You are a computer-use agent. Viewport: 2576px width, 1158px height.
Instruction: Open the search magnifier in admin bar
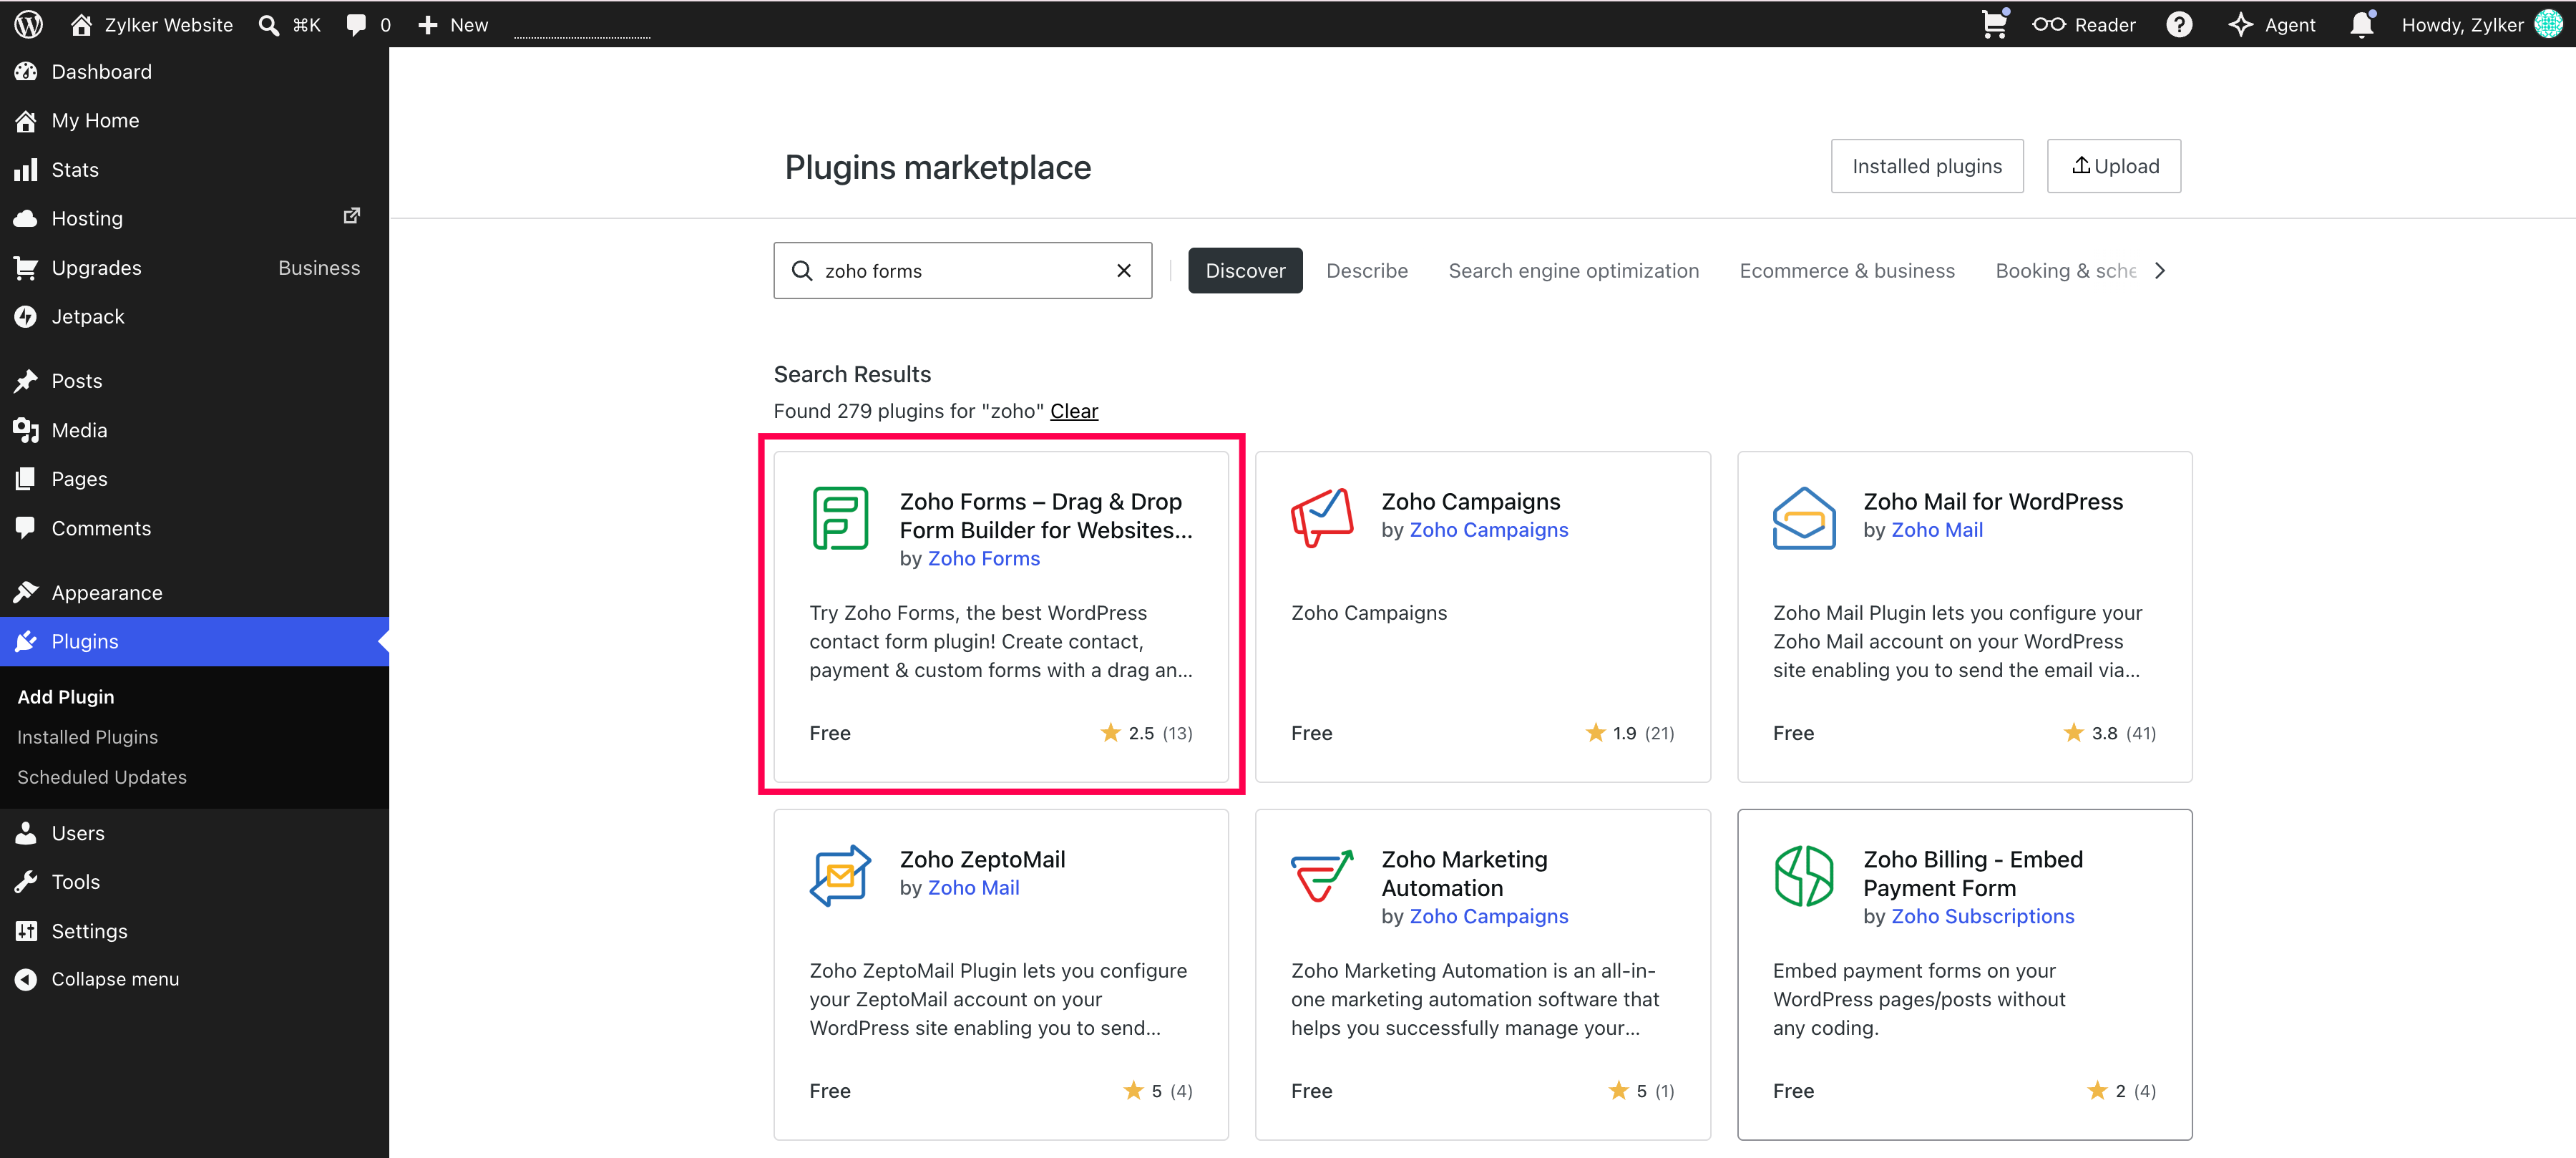click(268, 25)
